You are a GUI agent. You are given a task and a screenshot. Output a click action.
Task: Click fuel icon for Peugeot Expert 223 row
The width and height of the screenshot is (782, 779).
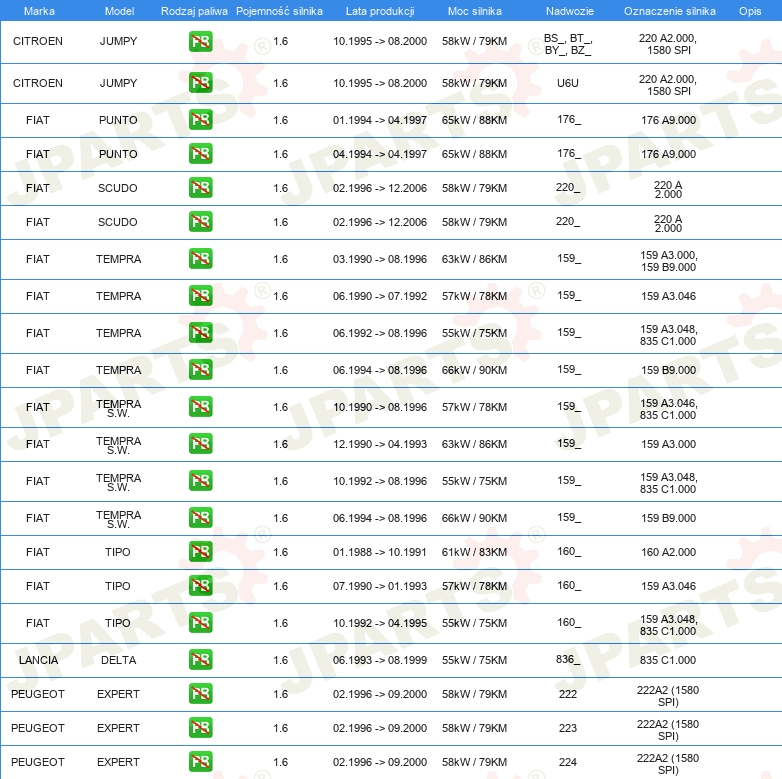click(200, 728)
